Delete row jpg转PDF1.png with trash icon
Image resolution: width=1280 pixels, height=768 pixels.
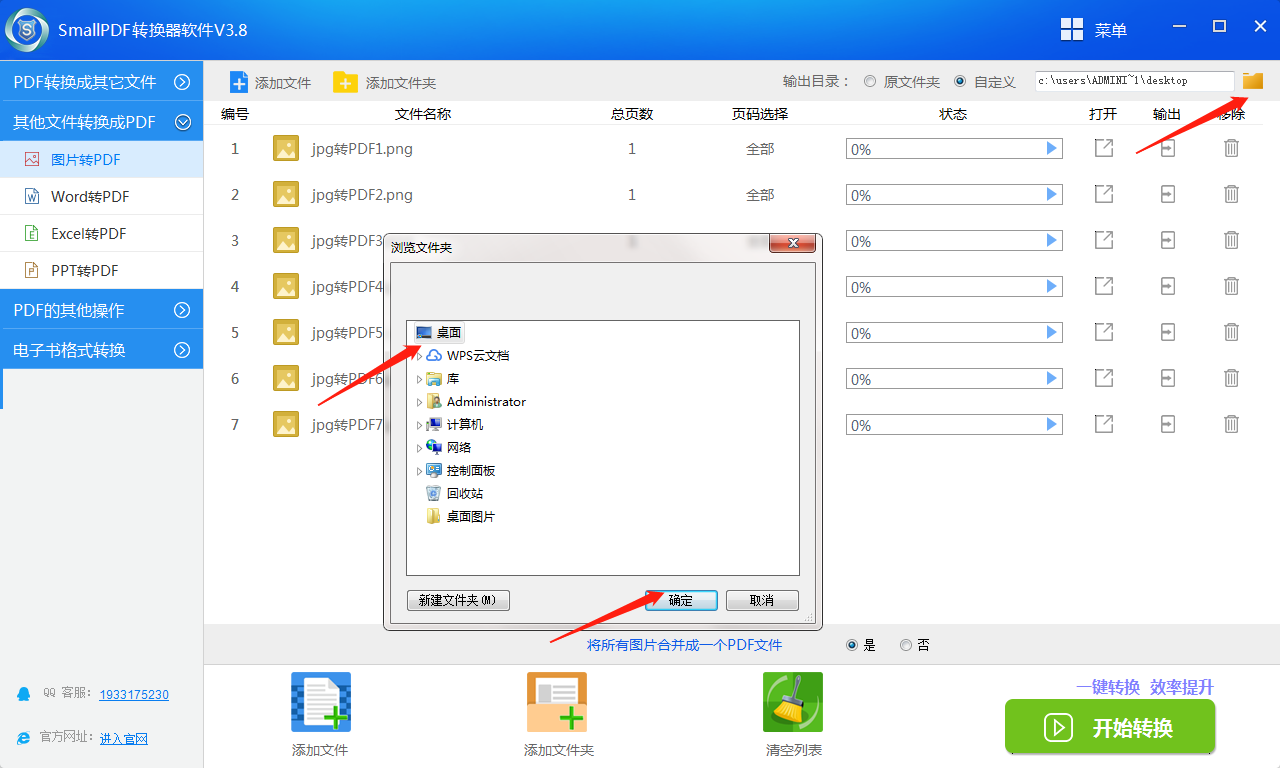[x=1232, y=148]
